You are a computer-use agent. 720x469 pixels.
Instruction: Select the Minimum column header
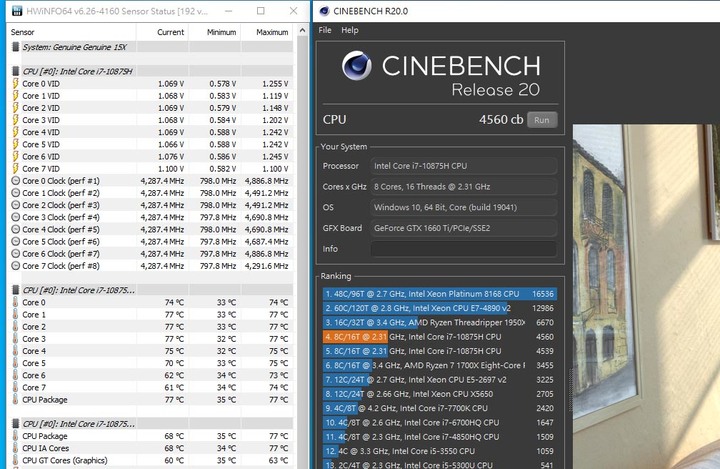pos(214,32)
